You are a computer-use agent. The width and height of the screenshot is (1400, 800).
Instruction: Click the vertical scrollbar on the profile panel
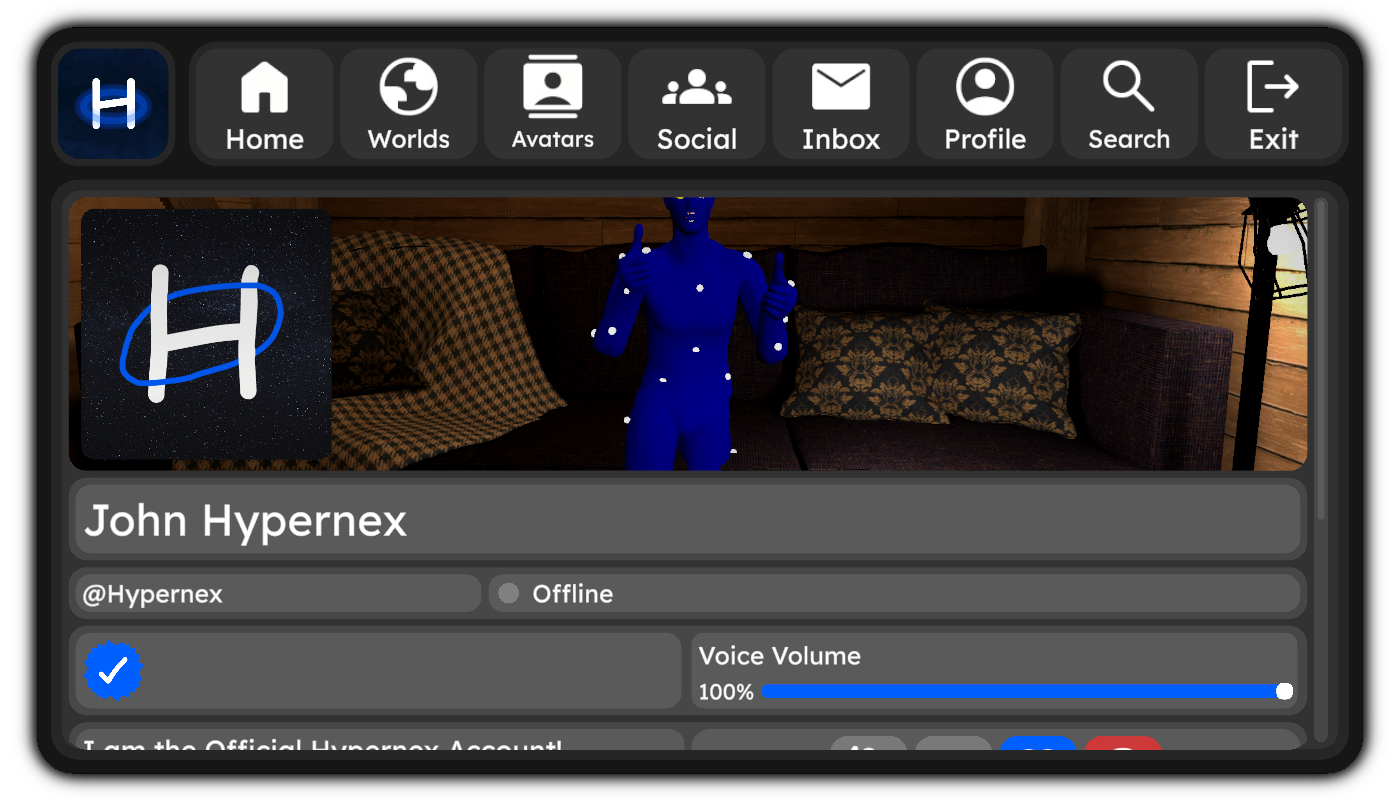point(1321,360)
